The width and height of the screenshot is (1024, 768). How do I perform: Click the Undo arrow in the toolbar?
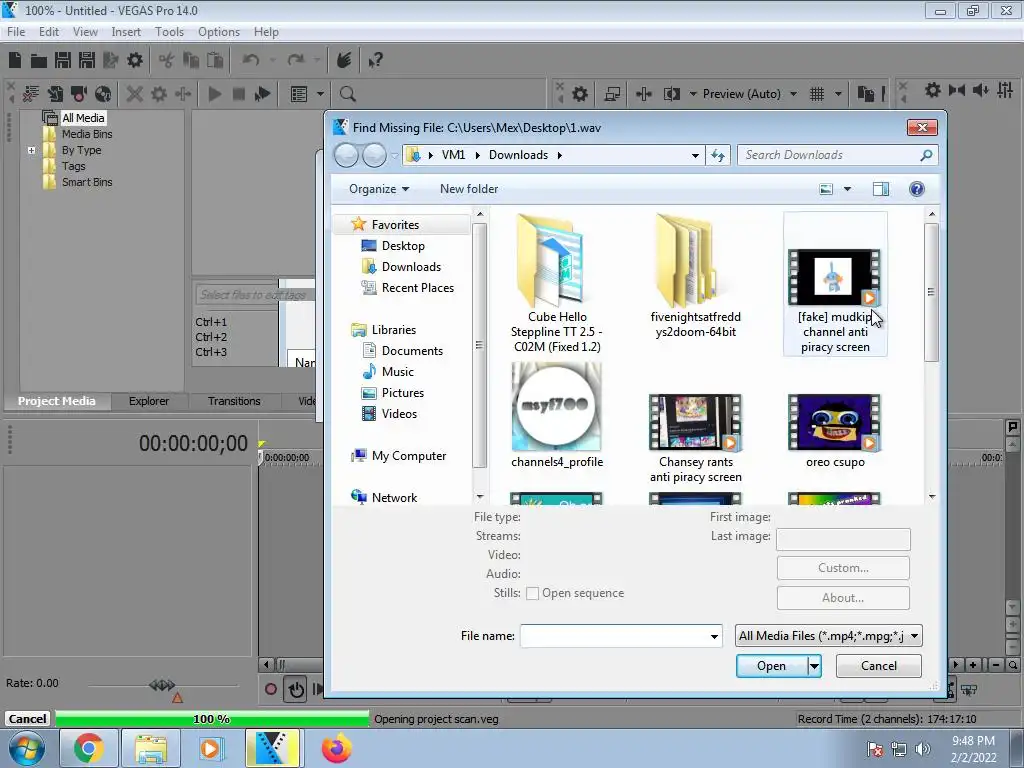[250, 60]
